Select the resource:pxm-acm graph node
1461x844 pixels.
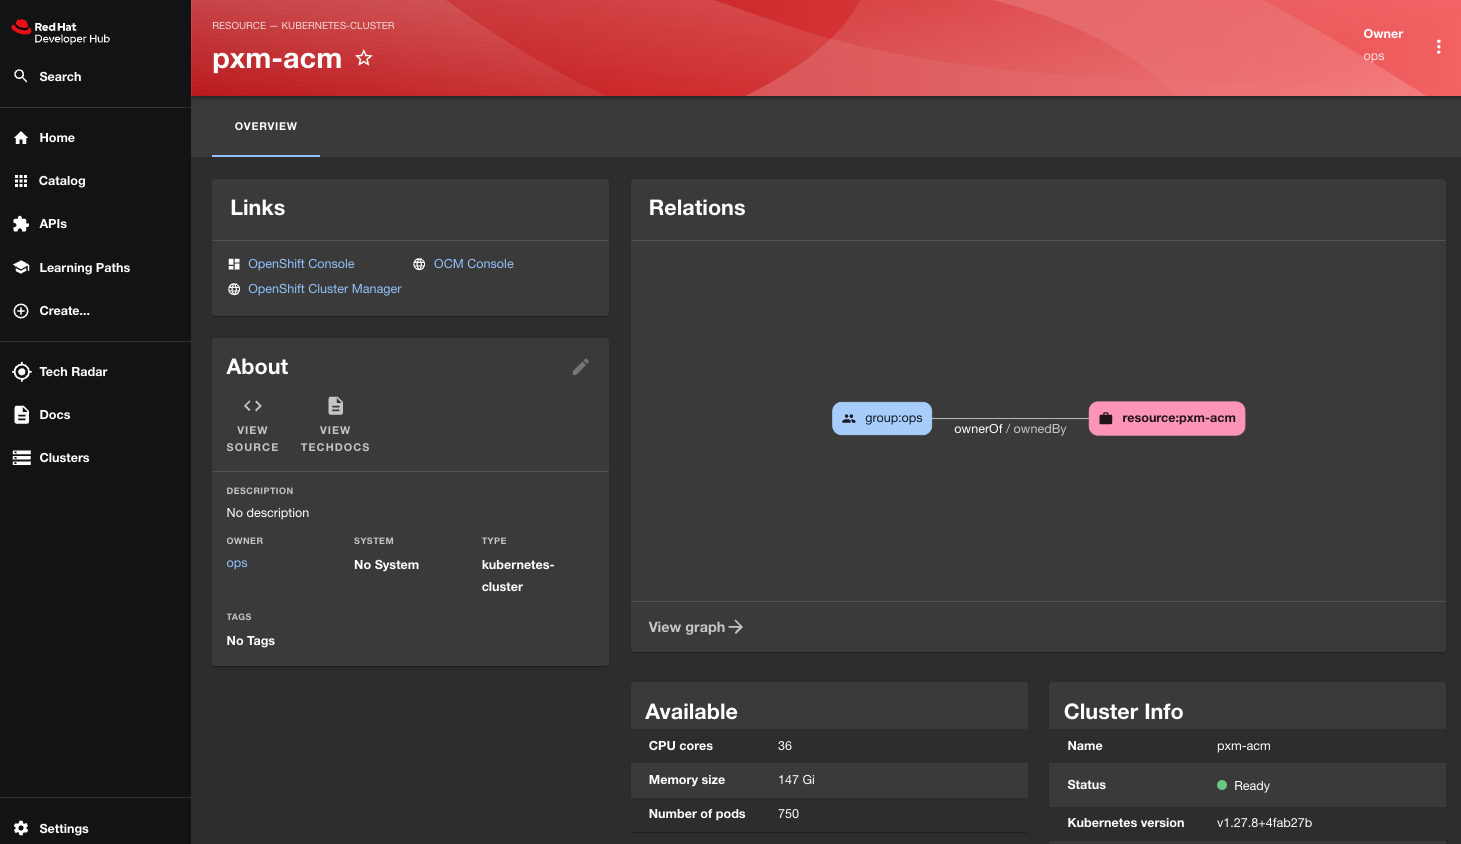click(x=1167, y=418)
